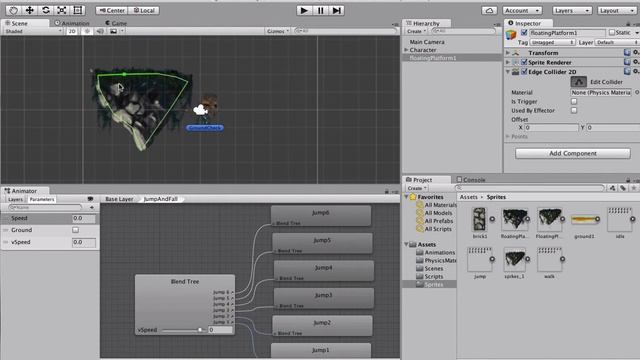This screenshot has width=640, height=360.
Task: Open Transform component help icon
Action: coord(627,53)
